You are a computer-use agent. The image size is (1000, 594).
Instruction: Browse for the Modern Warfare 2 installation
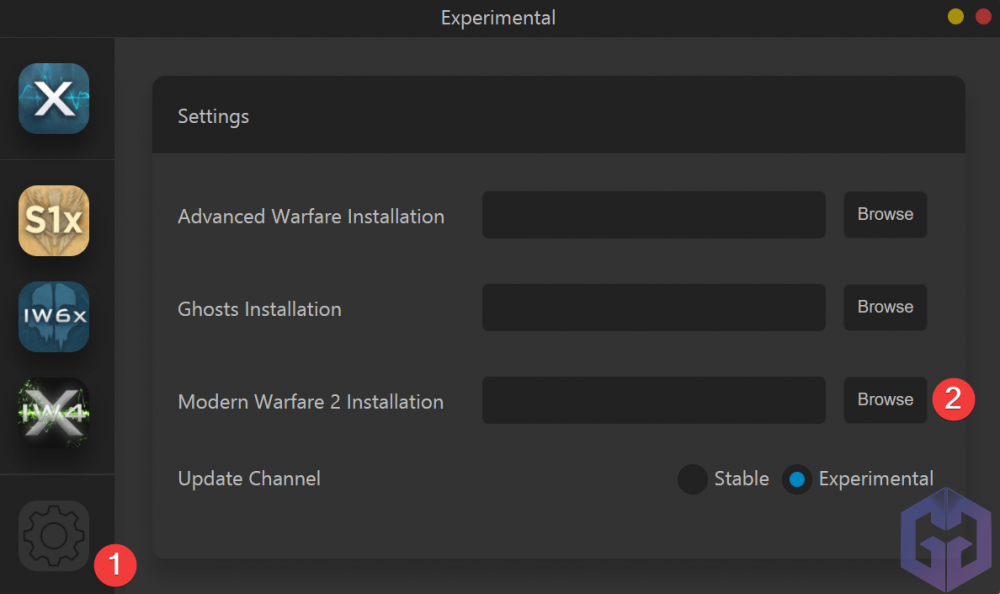(x=885, y=400)
